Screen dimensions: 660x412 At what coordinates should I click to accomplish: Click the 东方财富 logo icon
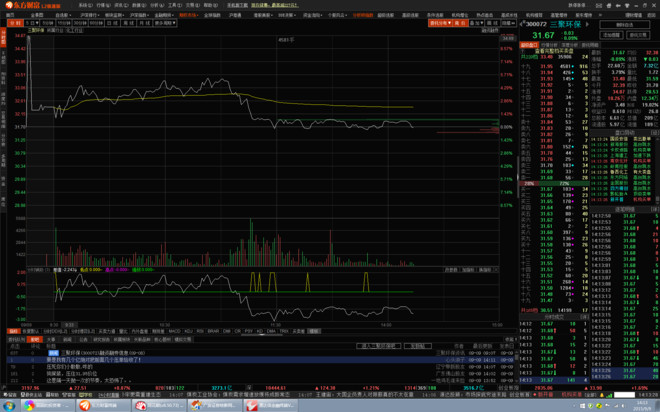[x=9, y=5]
